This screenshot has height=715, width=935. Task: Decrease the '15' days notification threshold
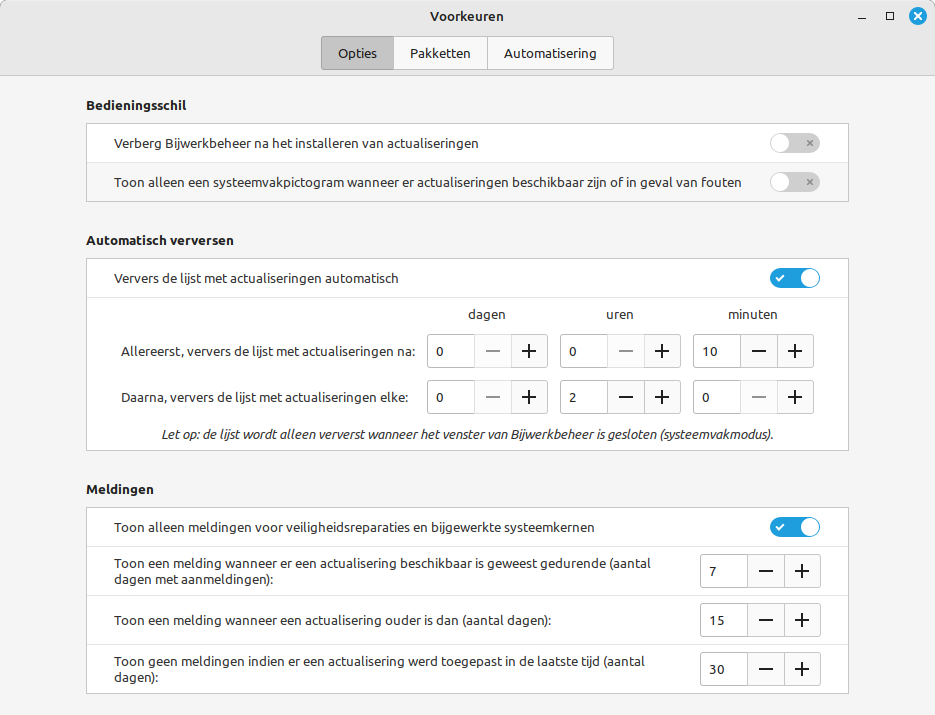766,620
